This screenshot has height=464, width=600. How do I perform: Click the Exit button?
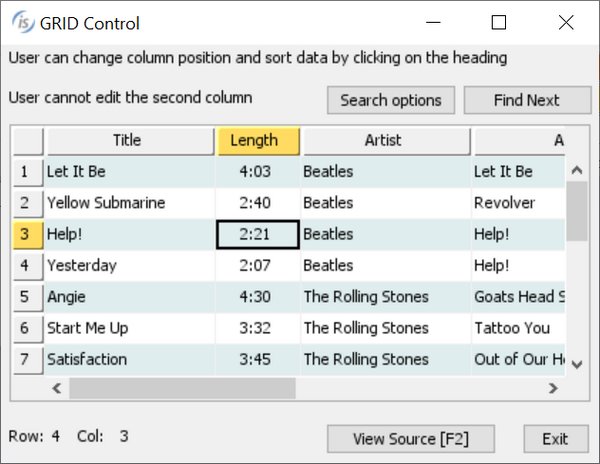555,438
